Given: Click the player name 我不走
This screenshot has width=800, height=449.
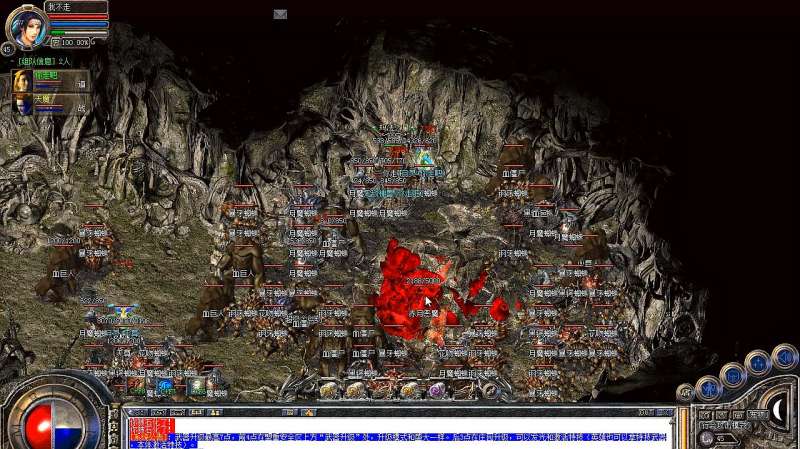Looking at the screenshot, I should coord(60,7).
